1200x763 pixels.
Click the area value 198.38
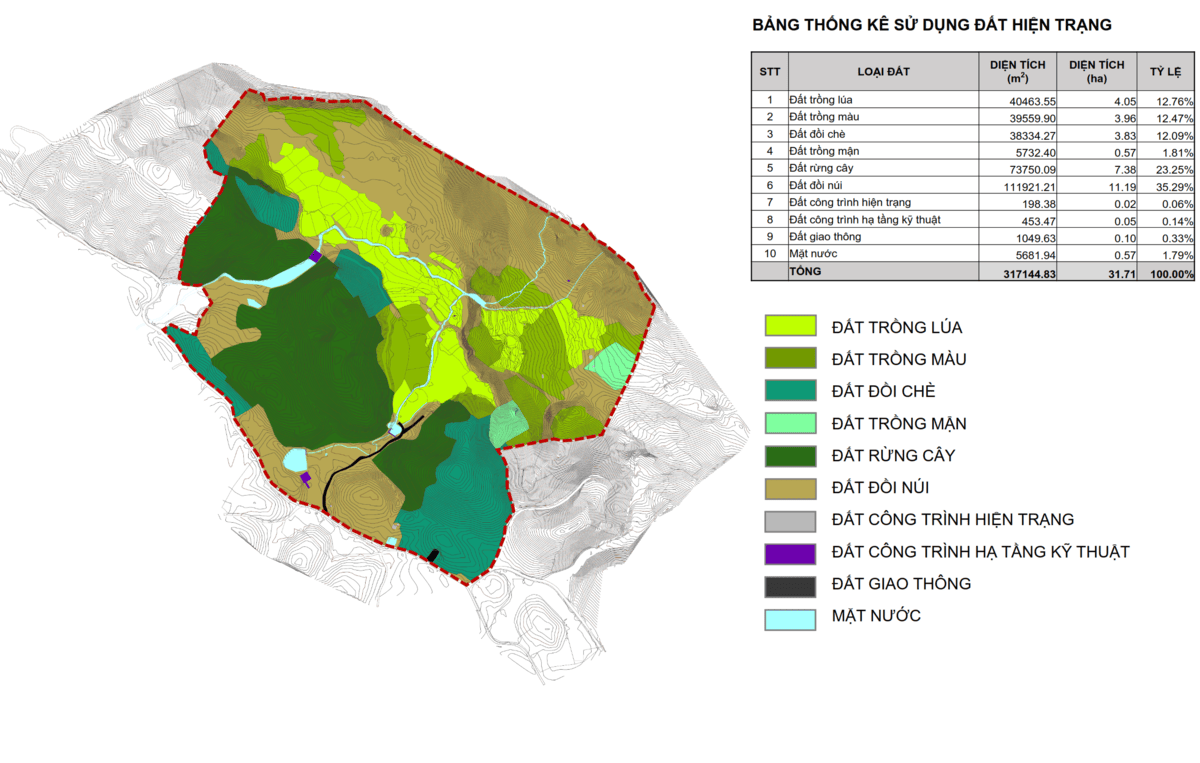click(x=1037, y=203)
